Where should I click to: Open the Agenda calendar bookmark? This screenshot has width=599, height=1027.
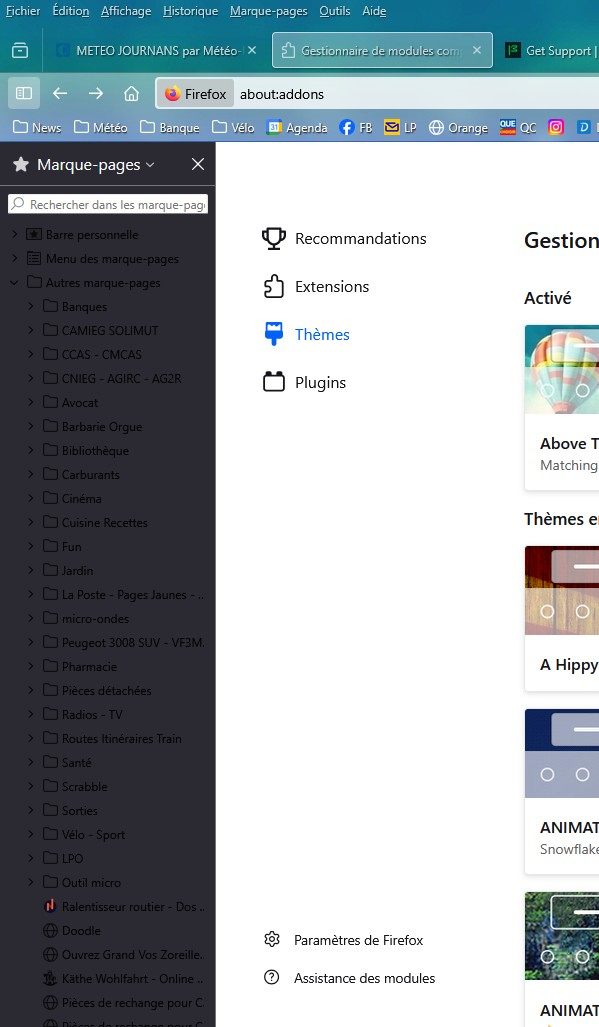[x=297, y=127]
